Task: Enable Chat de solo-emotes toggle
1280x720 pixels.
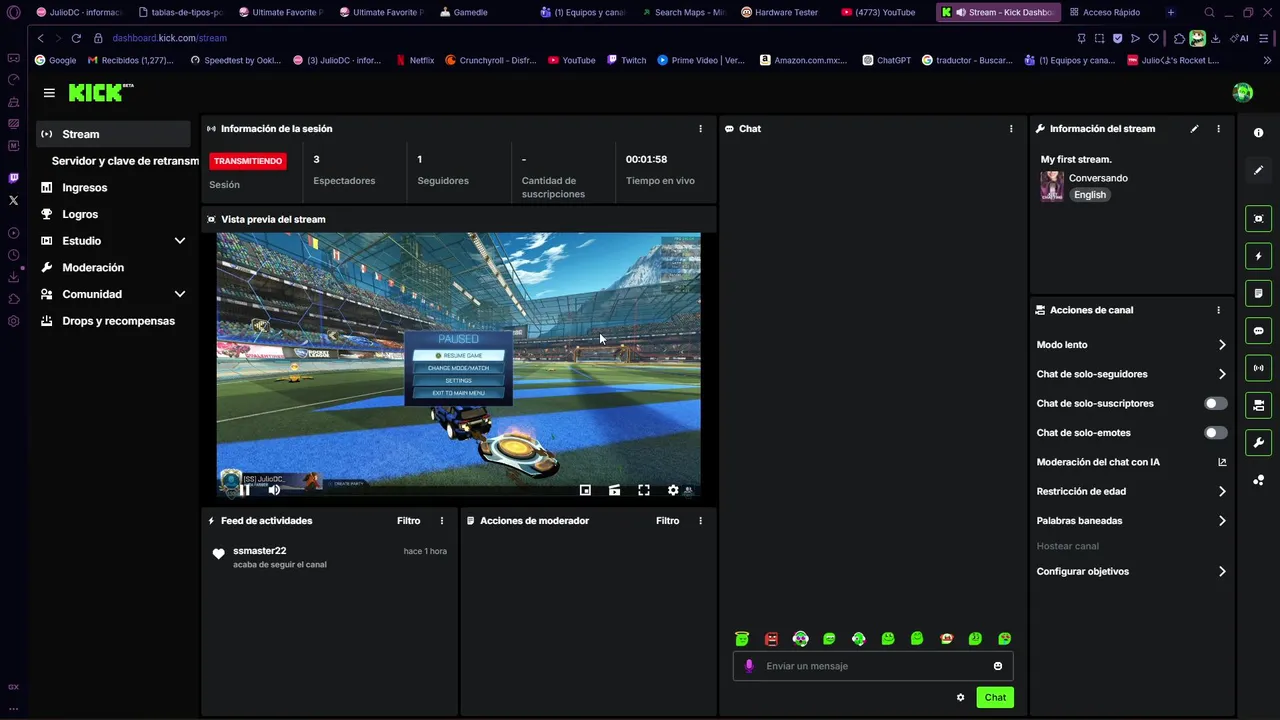Action: (1215, 433)
